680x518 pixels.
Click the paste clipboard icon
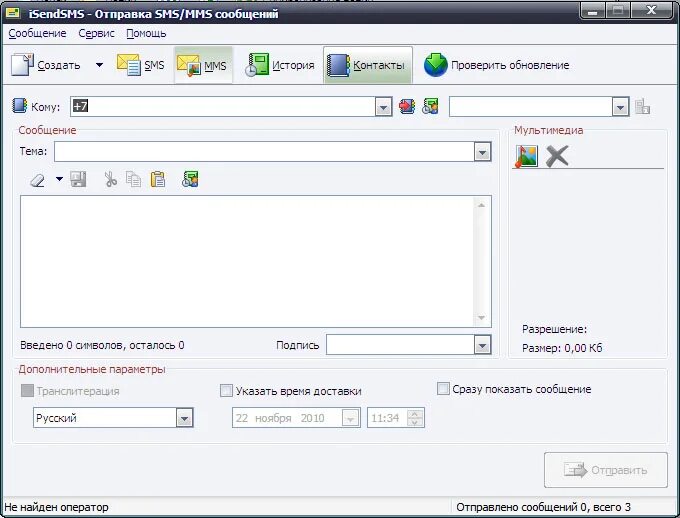[x=158, y=179]
